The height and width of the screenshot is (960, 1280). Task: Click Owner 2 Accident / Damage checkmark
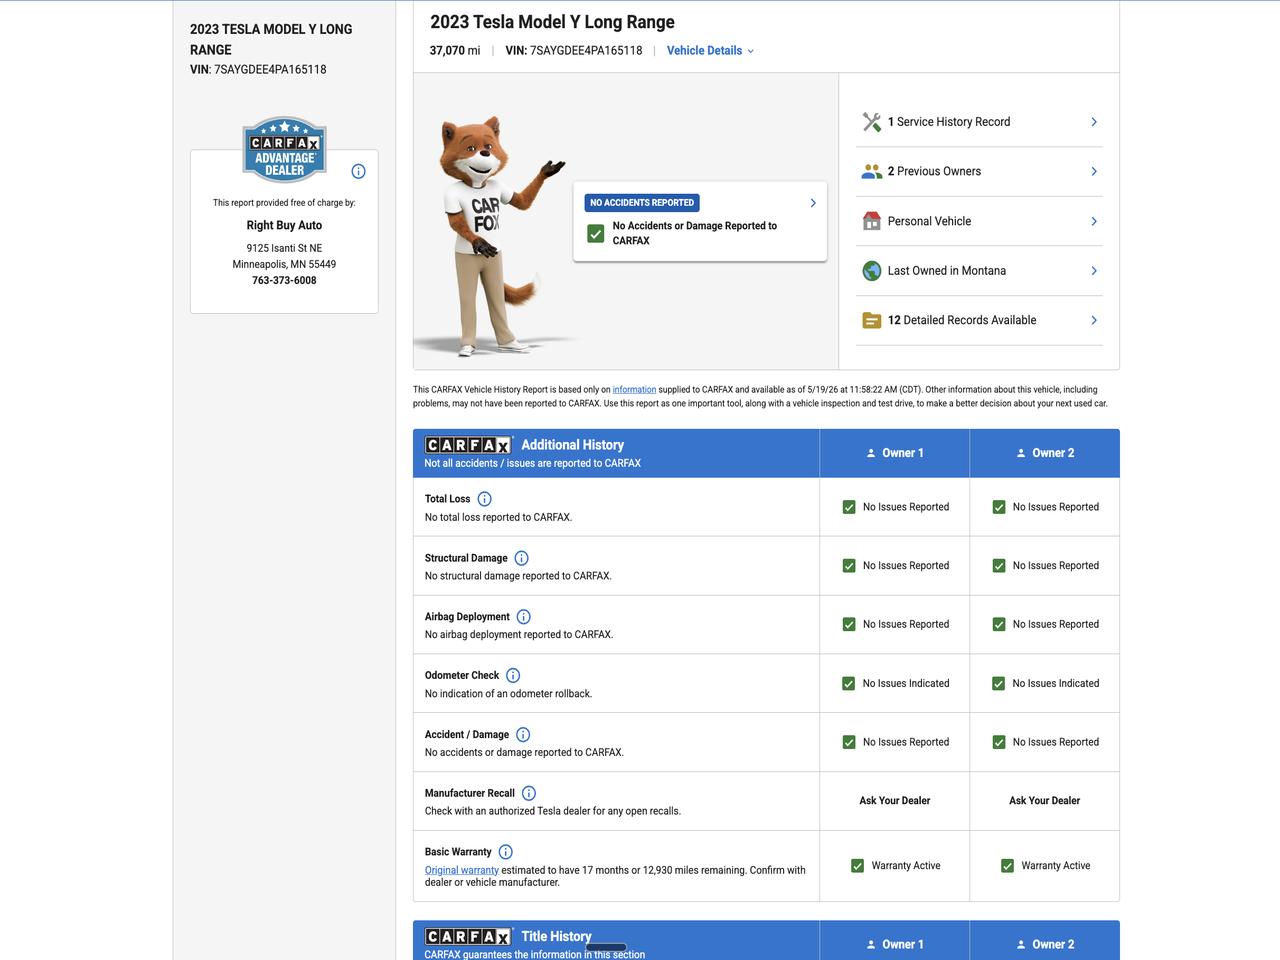tap(999, 742)
